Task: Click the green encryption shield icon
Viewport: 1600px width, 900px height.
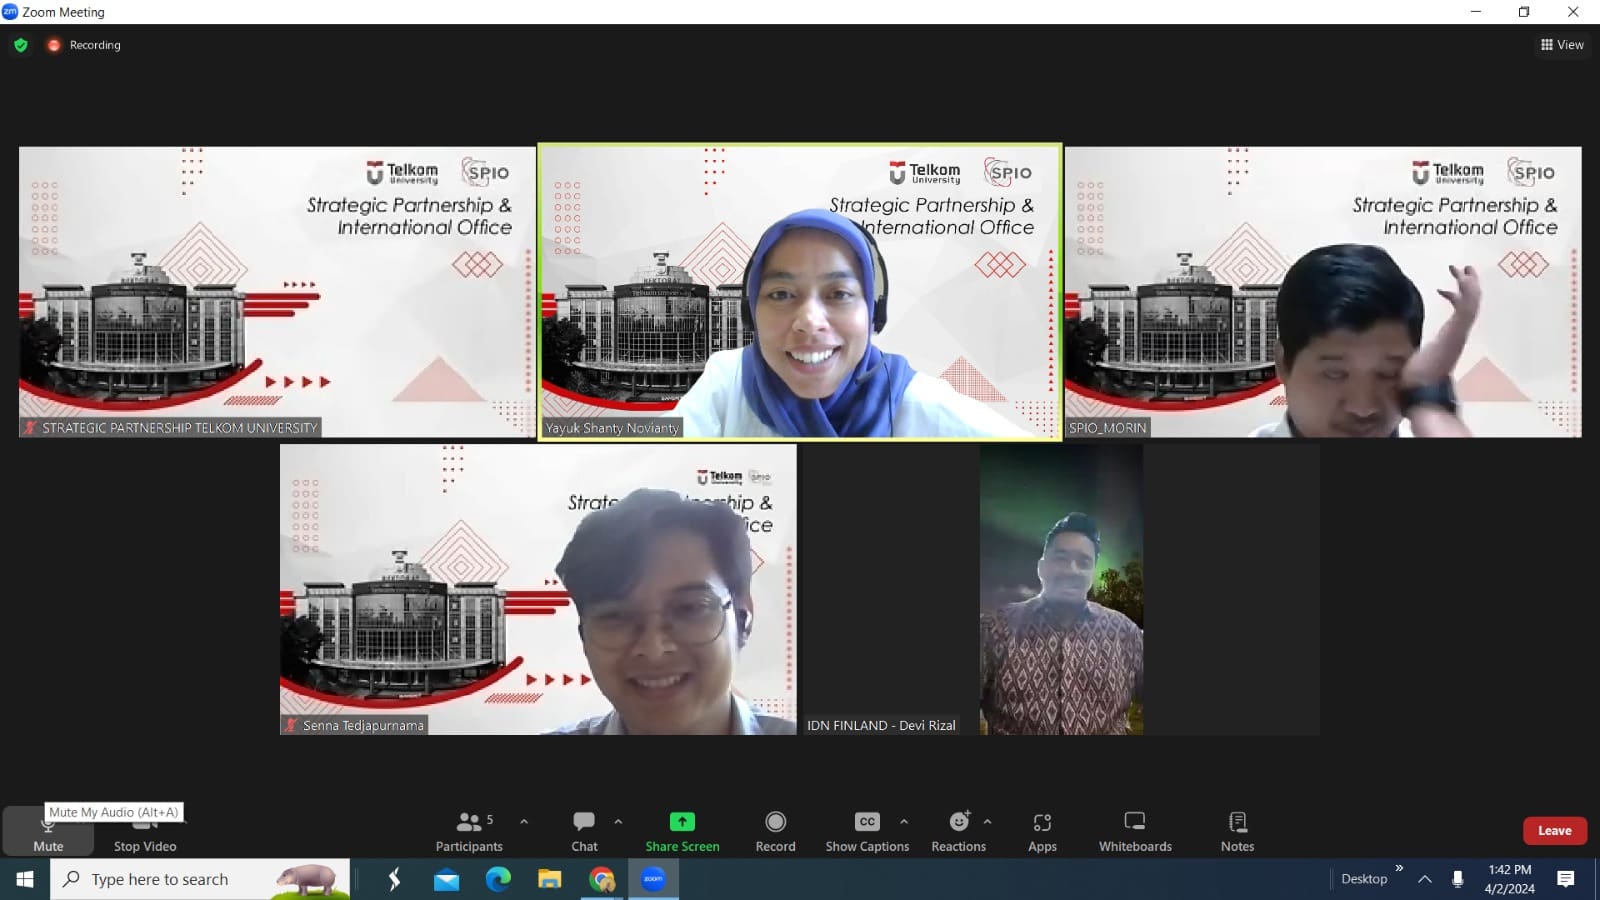Action: [x=21, y=45]
